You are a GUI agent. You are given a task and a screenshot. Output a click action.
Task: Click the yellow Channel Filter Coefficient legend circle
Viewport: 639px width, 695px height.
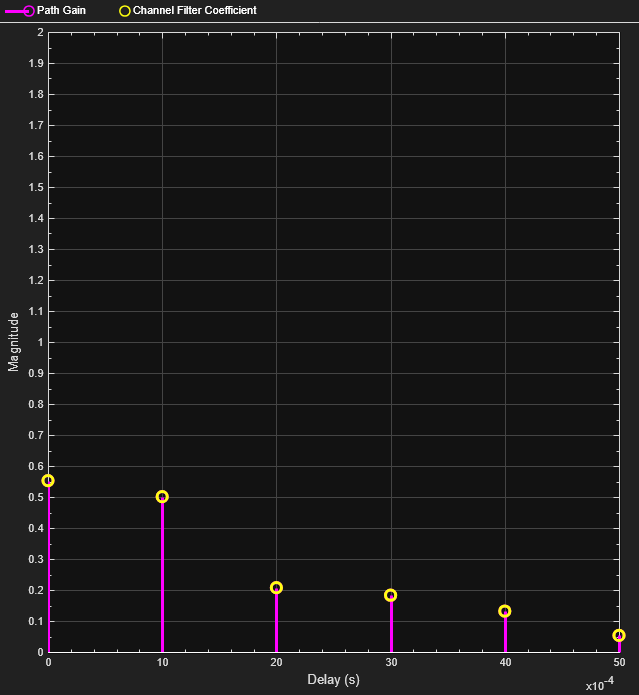tap(125, 11)
